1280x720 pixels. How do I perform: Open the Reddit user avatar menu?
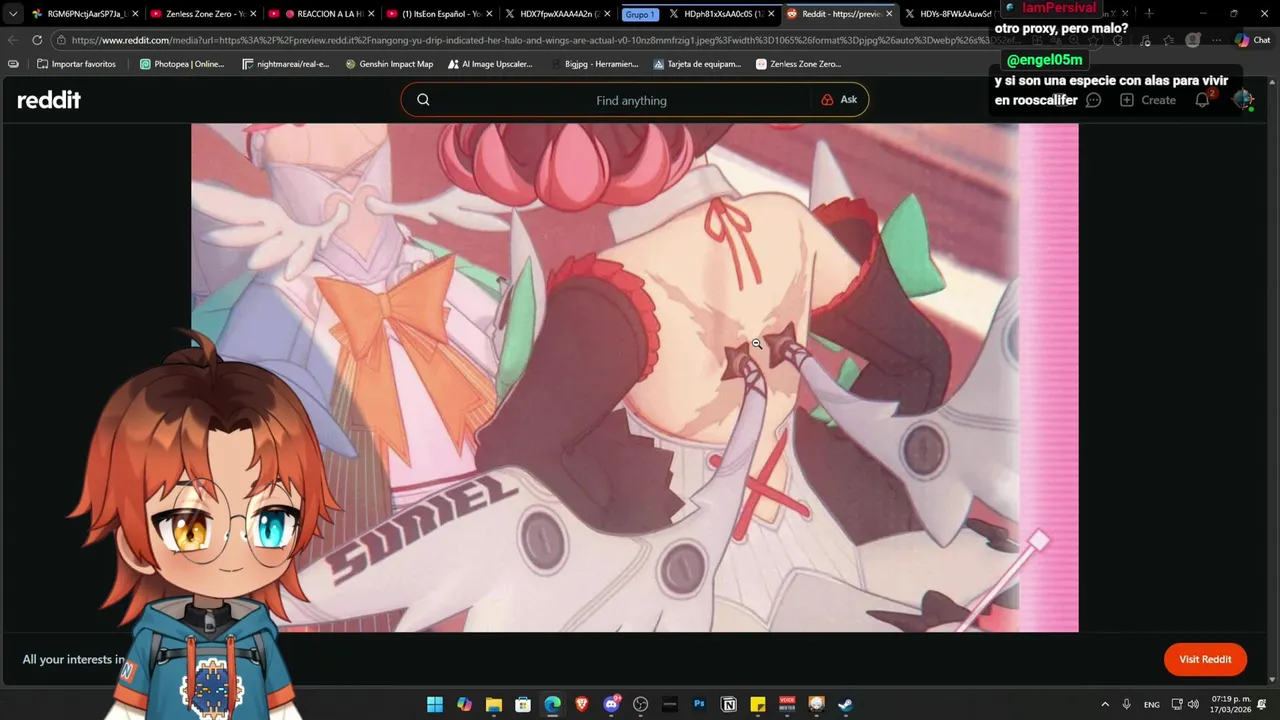[1243, 100]
